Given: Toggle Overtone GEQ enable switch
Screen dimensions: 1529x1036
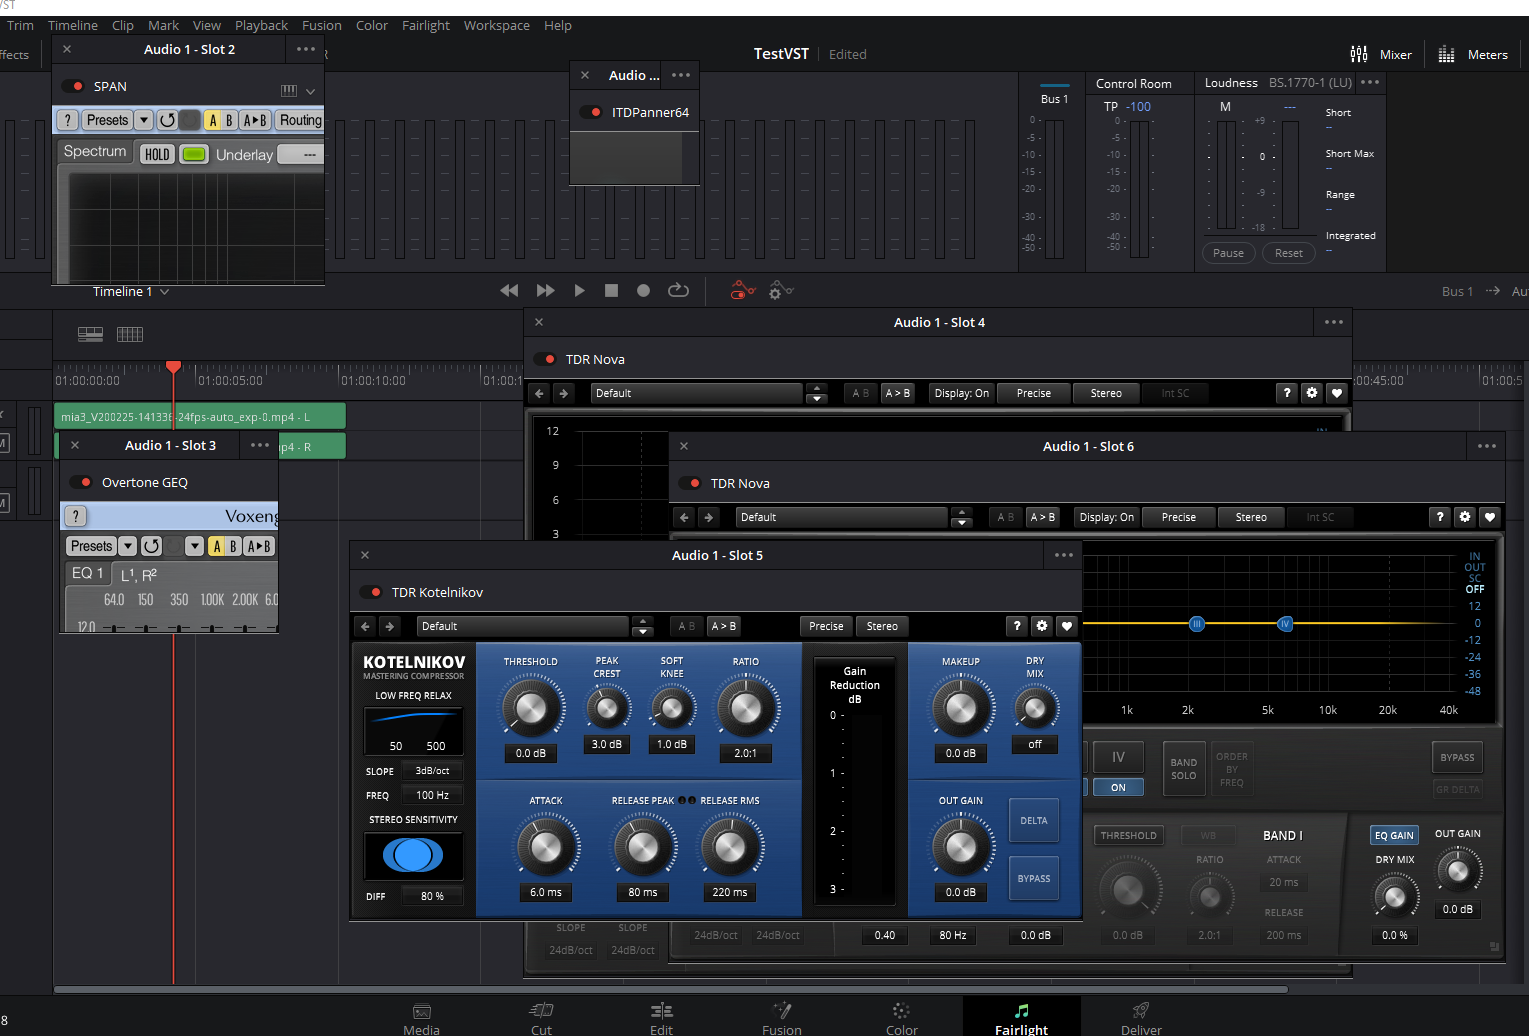Looking at the screenshot, I should pos(81,482).
